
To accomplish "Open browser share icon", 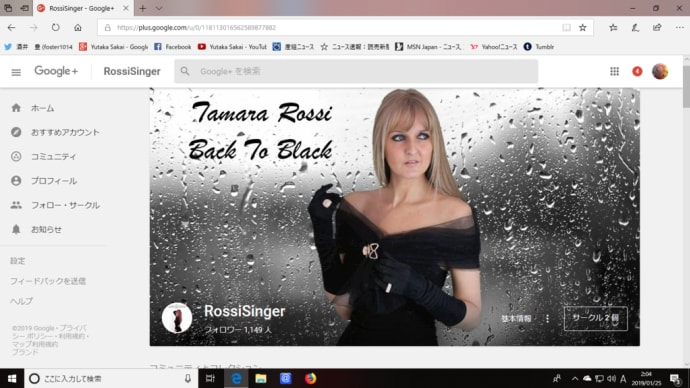I will 657,28.
